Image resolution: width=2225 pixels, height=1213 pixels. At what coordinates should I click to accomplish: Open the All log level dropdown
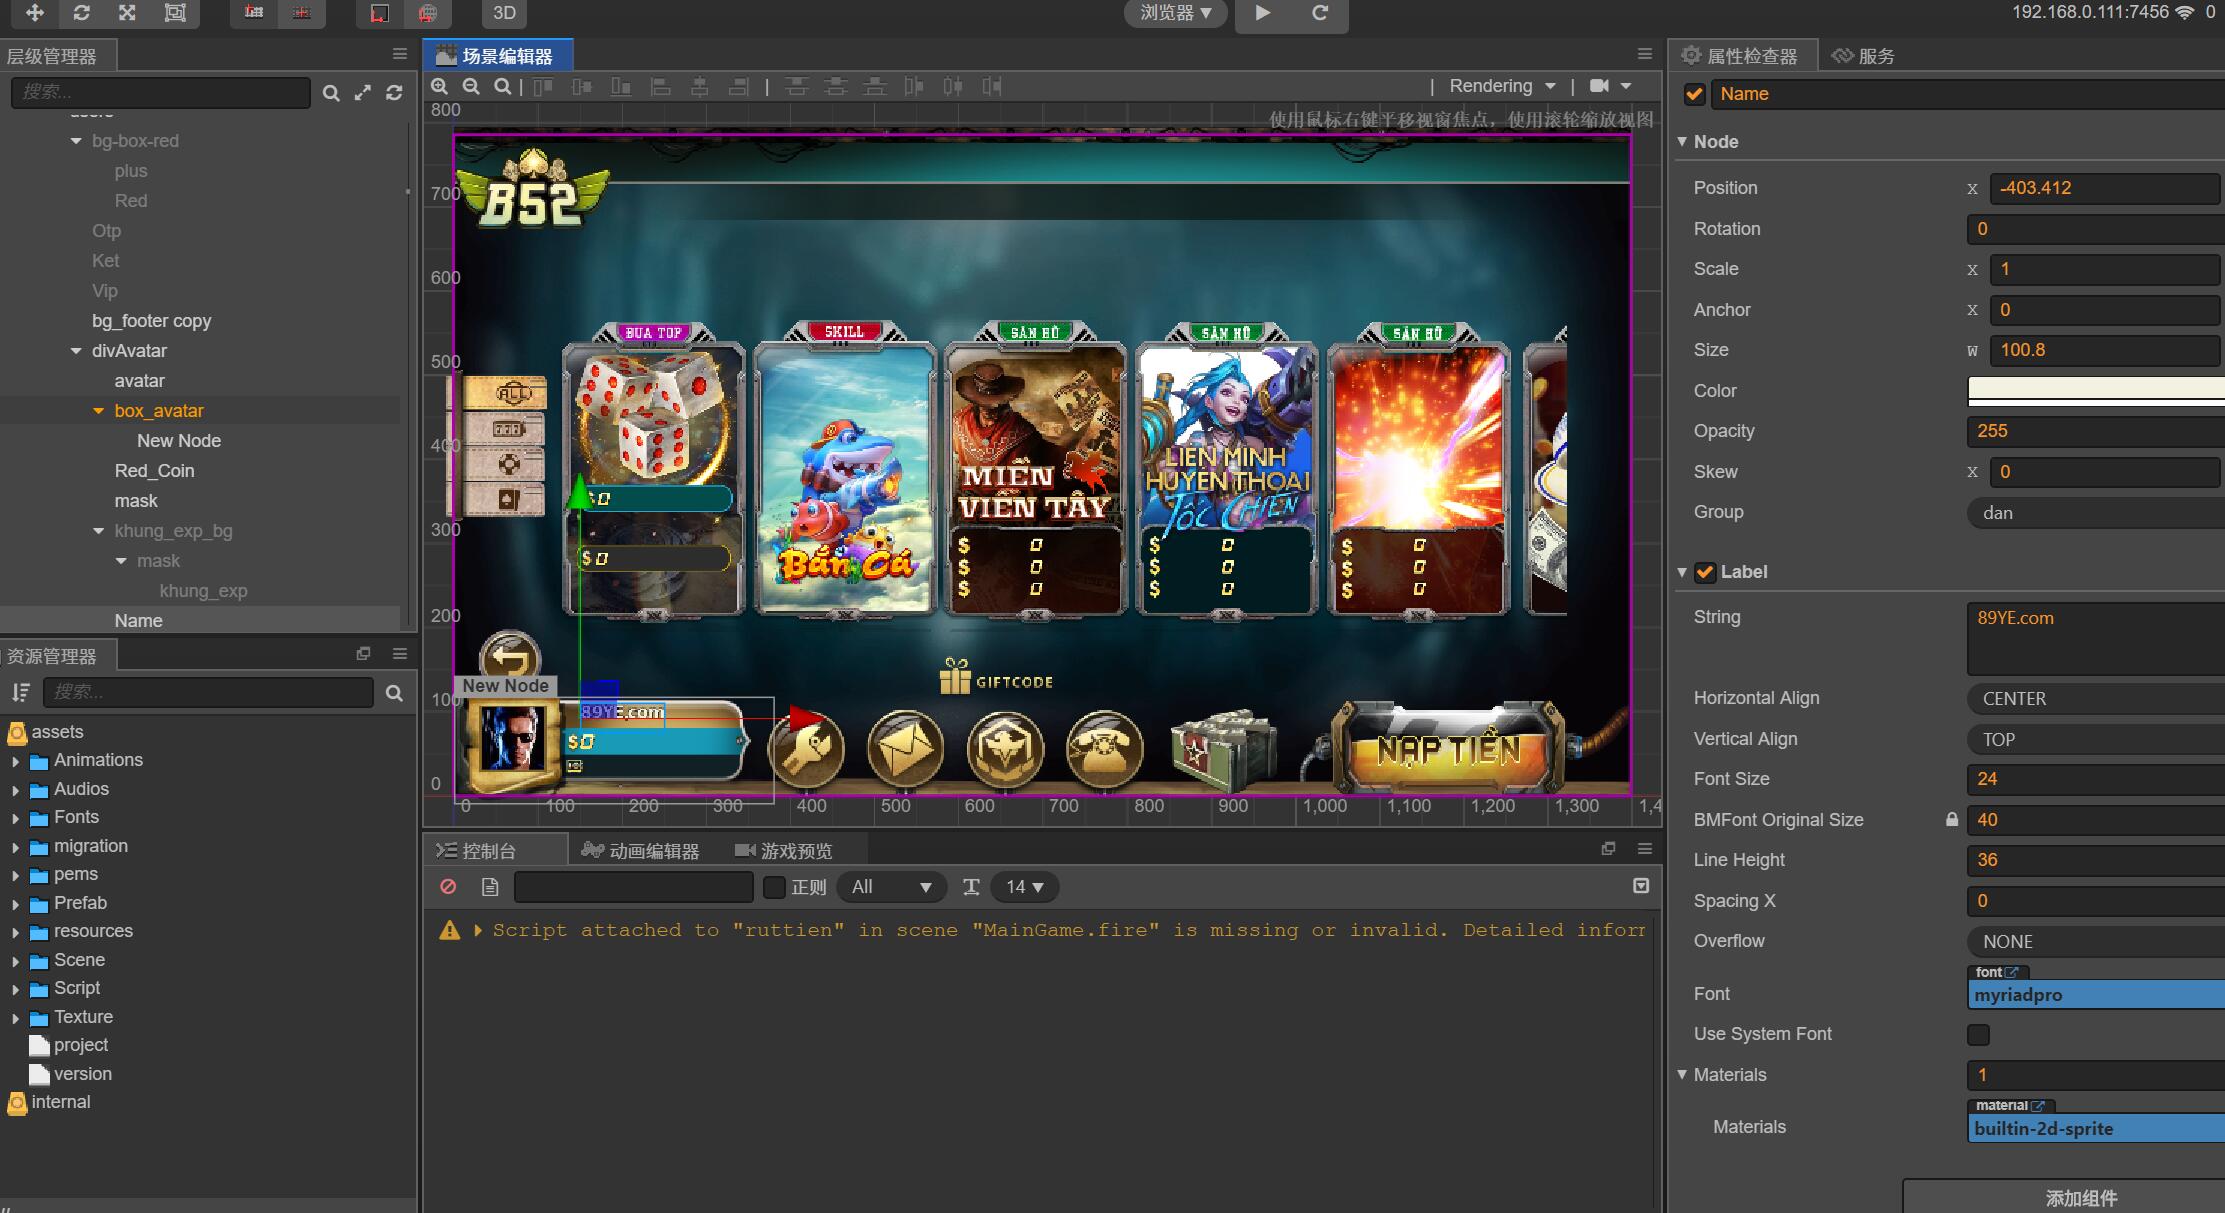[x=890, y=887]
